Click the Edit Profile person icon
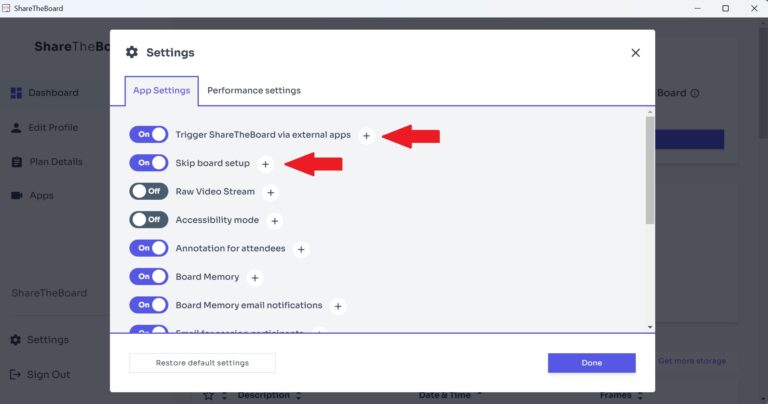This screenshot has height=404, width=768. point(16,128)
